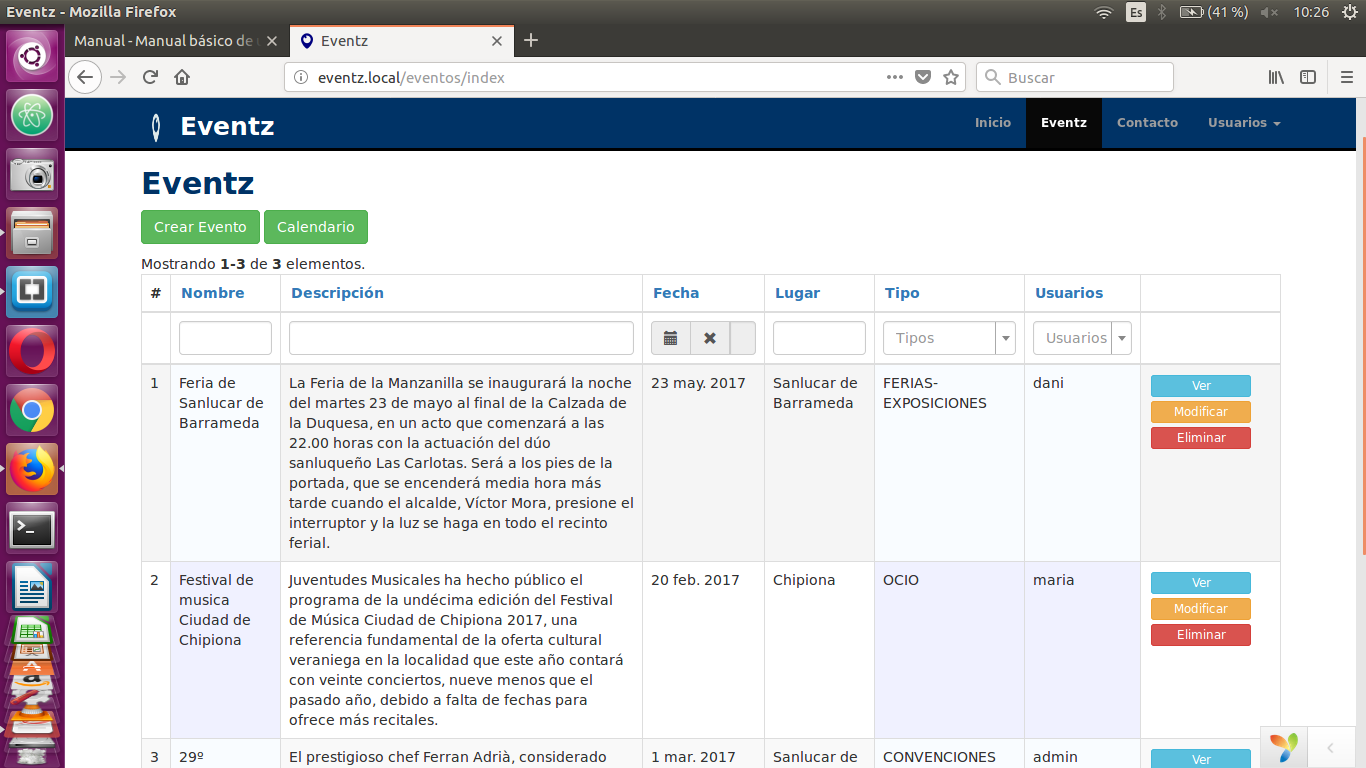The width and height of the screenshot is (1366, 768).
Task: Open the calendar date picker in Fecha filter
Action: click(x=671, y=338)
